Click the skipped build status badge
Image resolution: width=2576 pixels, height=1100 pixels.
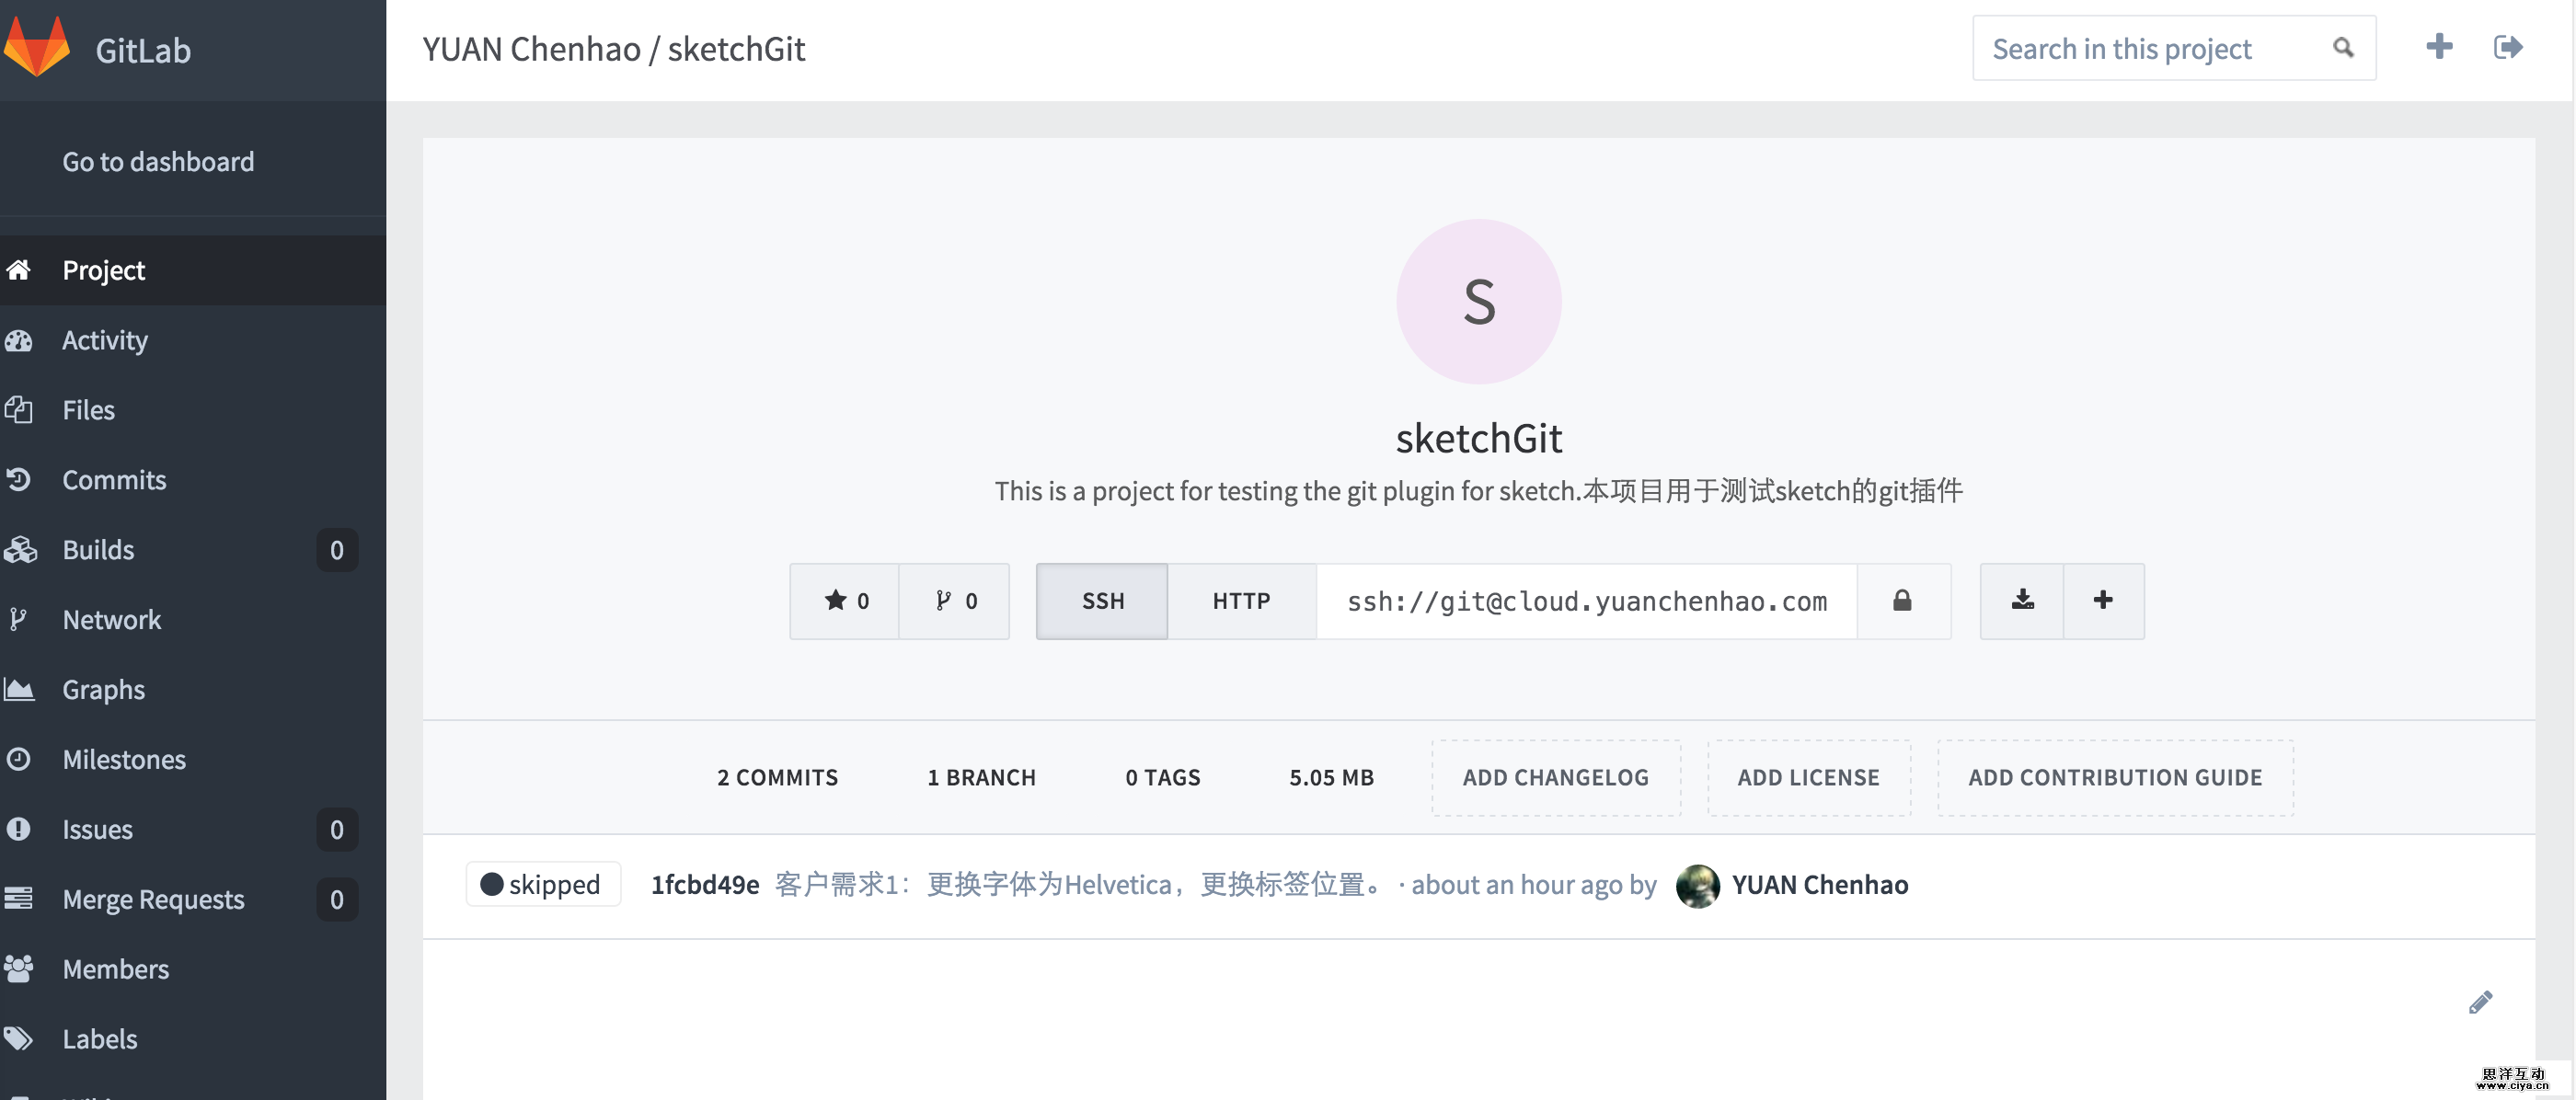coord(543,885)
